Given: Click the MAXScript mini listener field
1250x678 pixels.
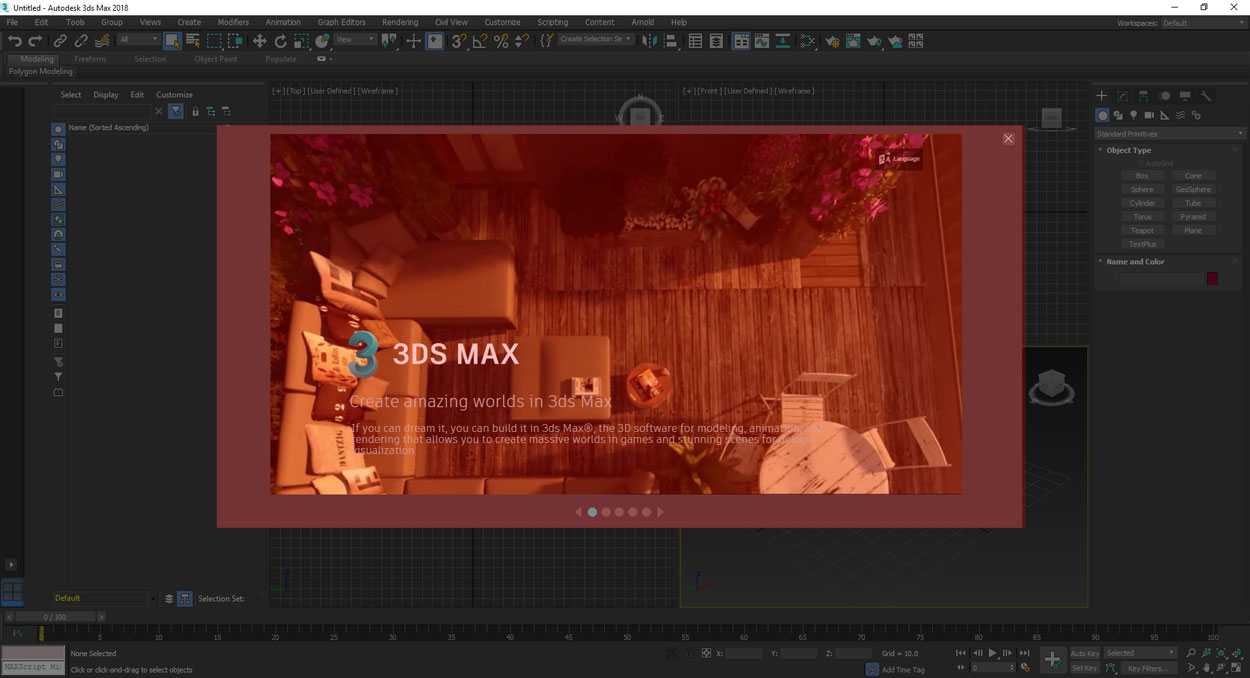Looking at the screenshot, I should (33, 667).
